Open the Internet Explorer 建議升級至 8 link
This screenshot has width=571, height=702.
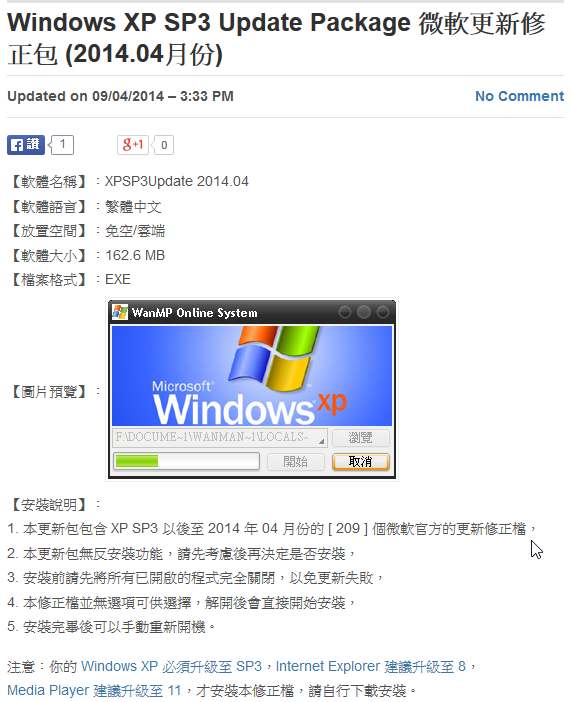click(x=370, y=667)
